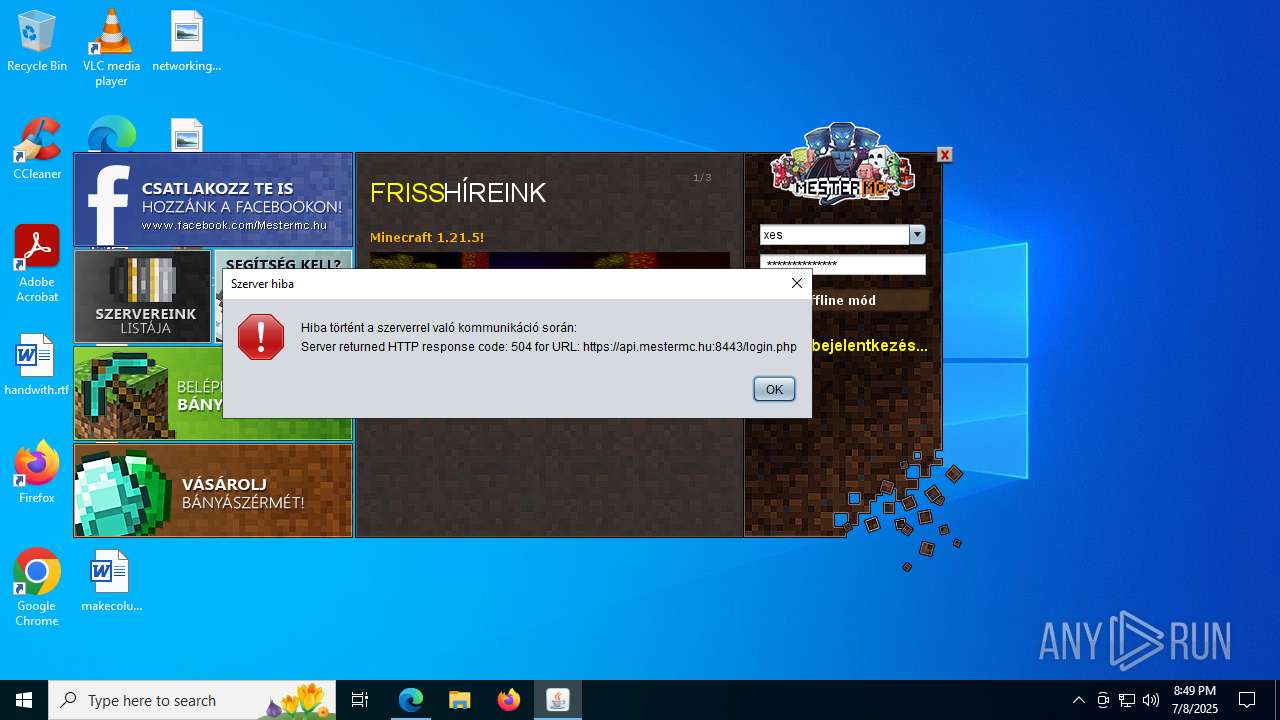Open the volume tray icon

coord(1151,700)
